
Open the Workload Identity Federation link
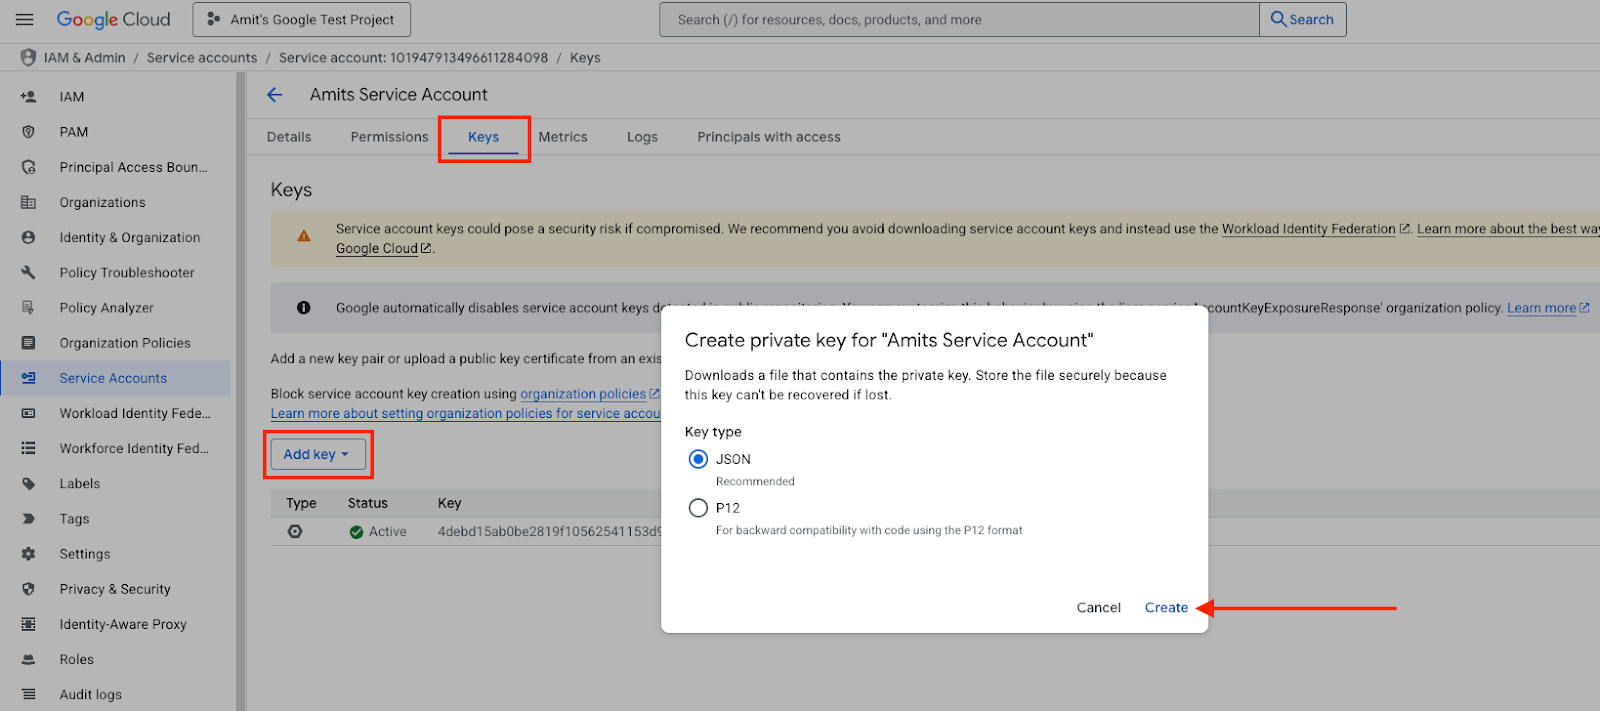pos(1308,229)
